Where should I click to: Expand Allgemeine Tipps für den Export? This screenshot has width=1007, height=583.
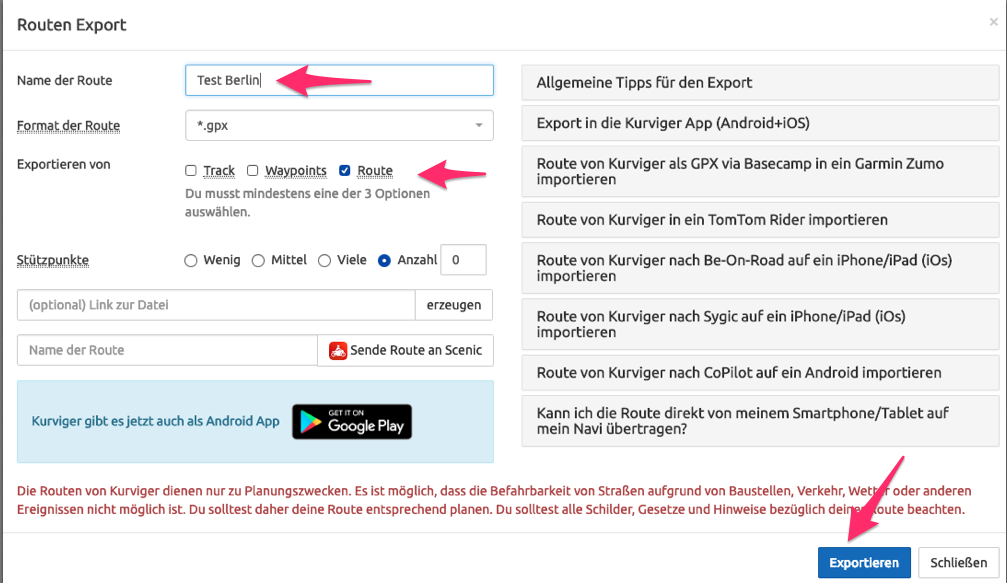pos(760,83)
